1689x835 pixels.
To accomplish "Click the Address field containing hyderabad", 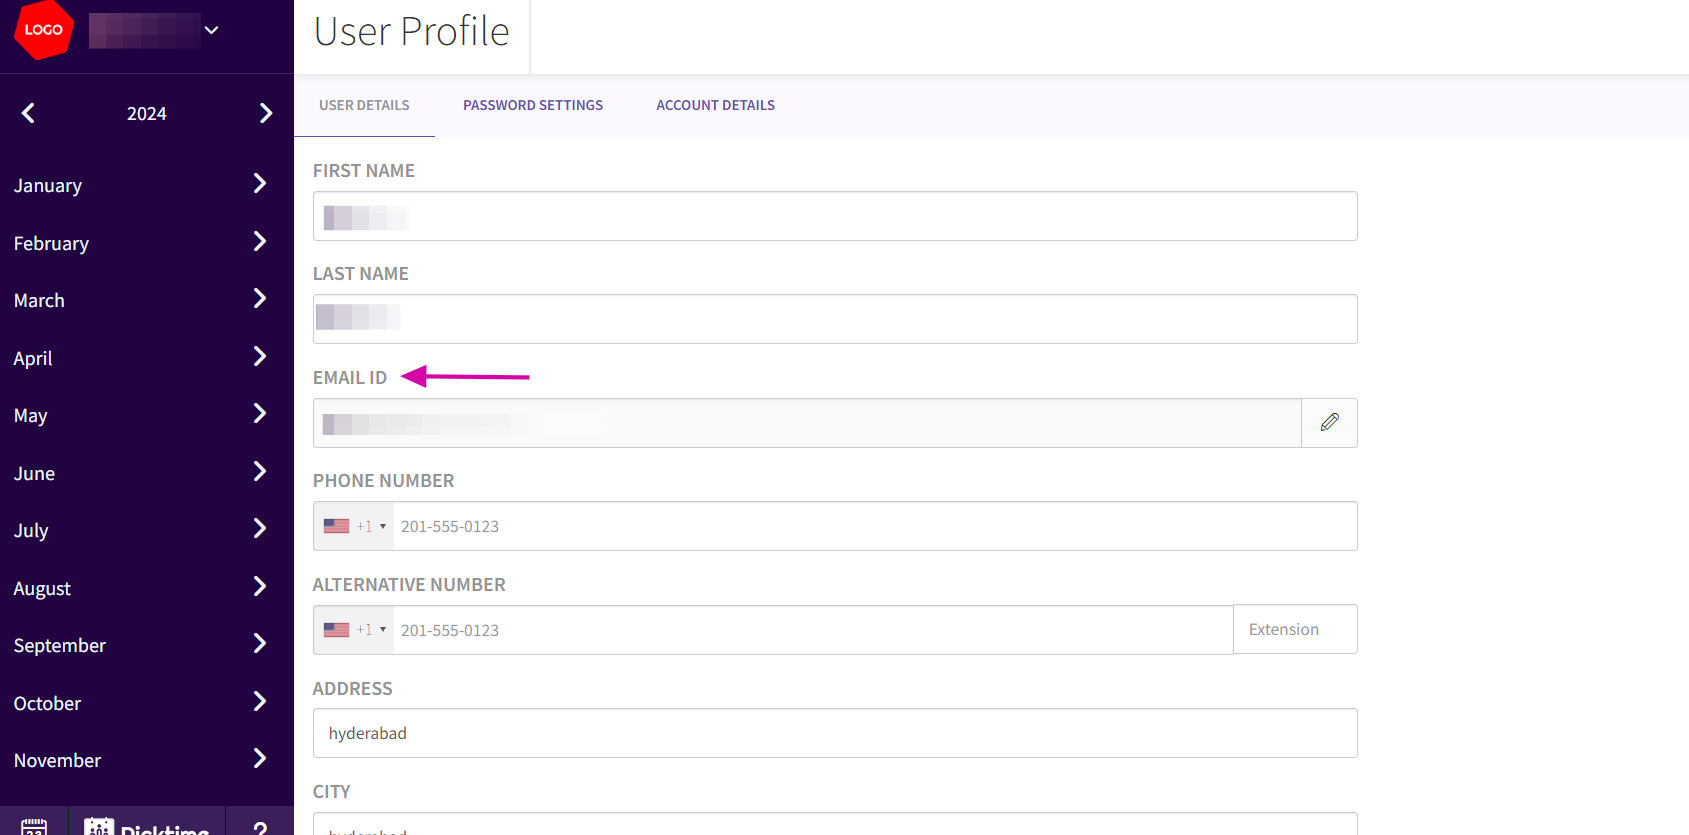I will 835,733.
